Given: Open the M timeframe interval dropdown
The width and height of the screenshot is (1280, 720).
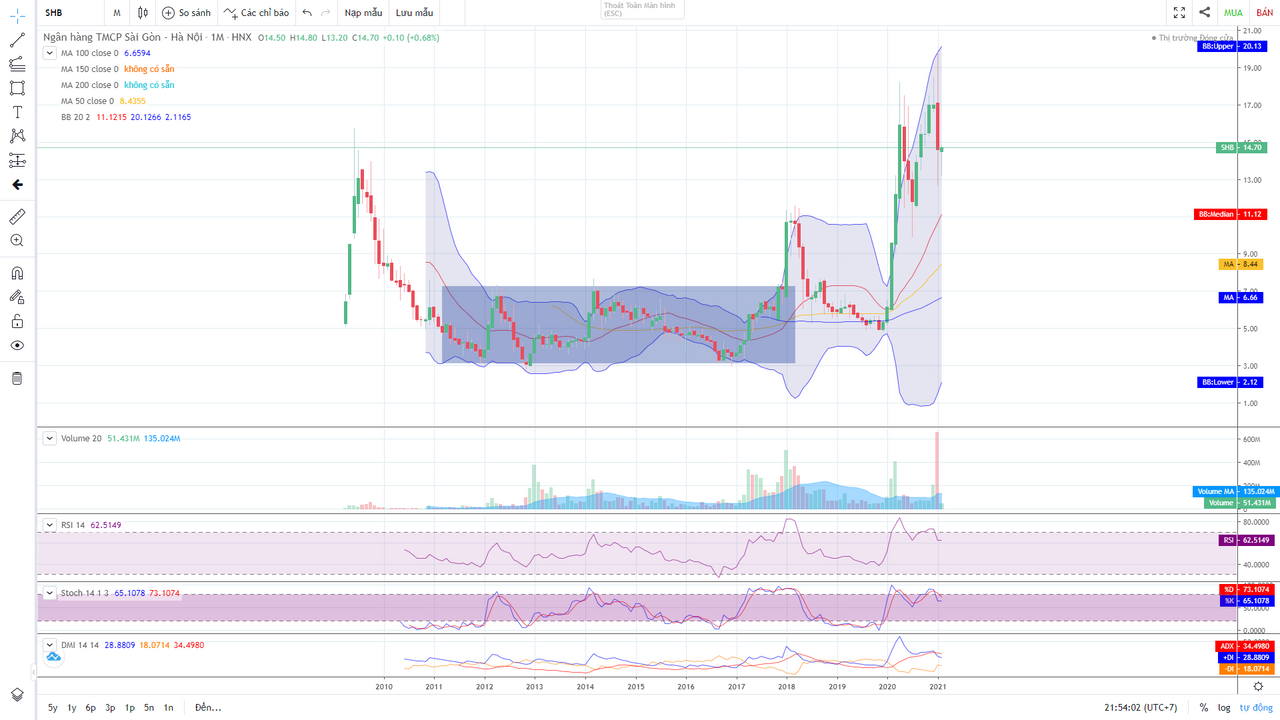Looking at the screenshot, I should coord(117,13).
